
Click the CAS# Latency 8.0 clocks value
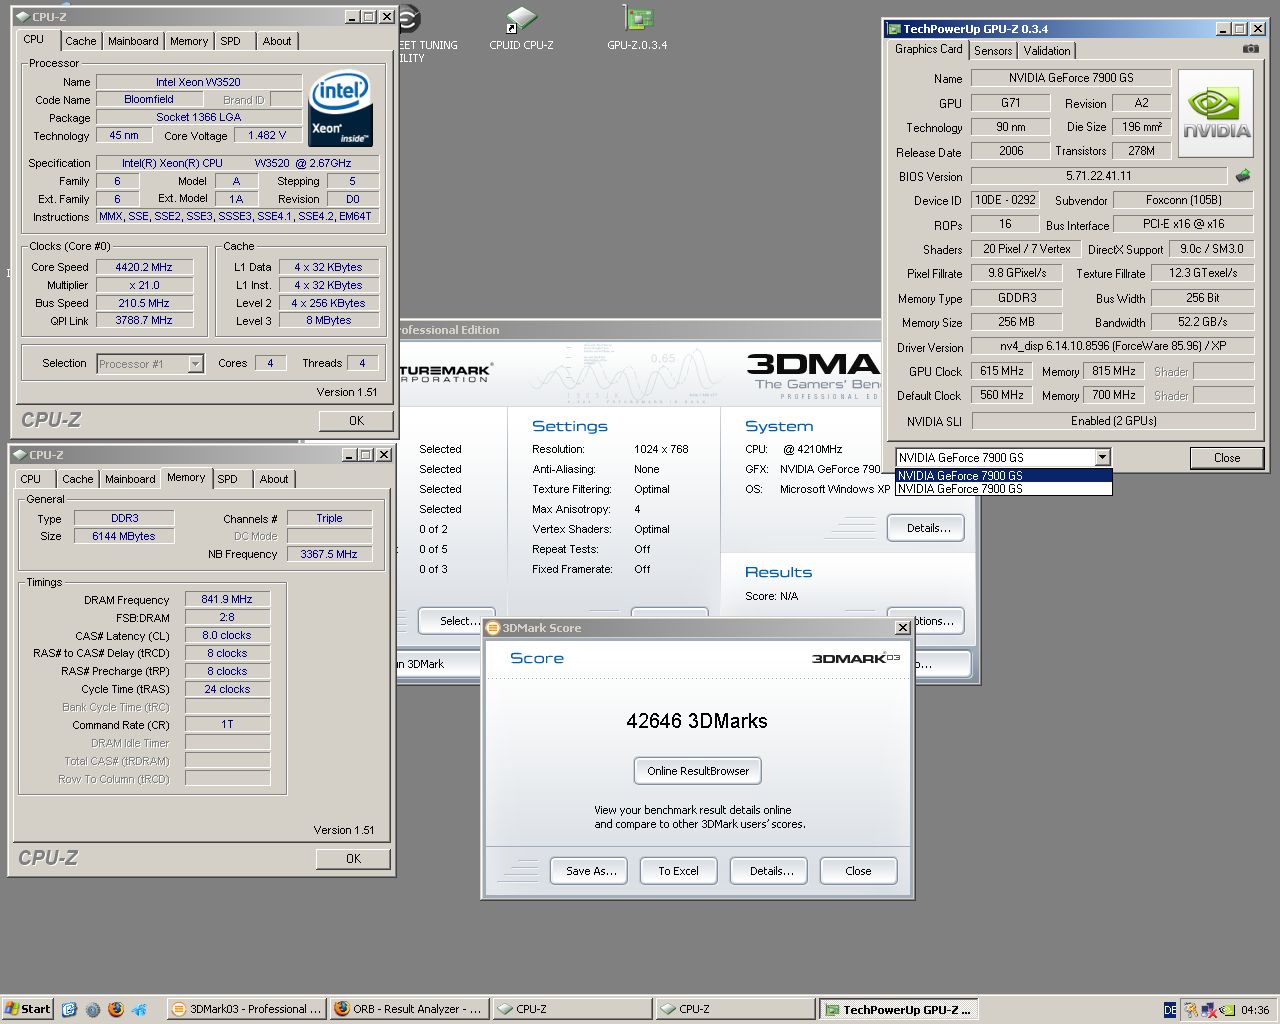coord(227,636)
